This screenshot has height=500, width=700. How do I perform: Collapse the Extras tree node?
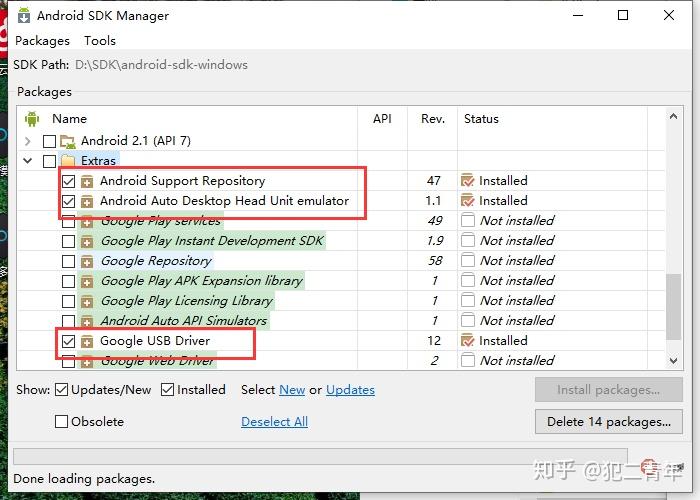click(27, 161)
